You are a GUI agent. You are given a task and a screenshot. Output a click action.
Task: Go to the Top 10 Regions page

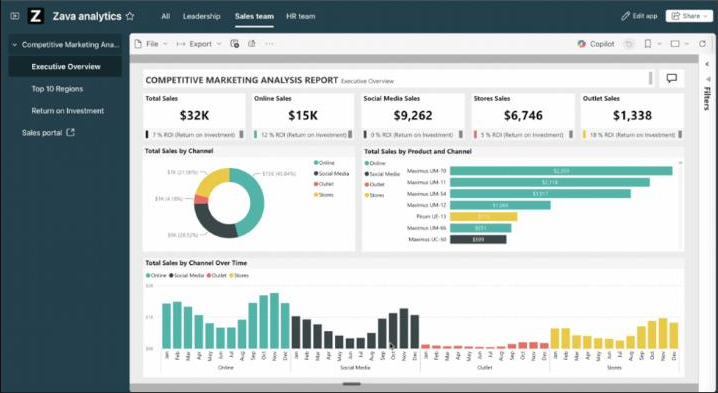tap(57, 89)
